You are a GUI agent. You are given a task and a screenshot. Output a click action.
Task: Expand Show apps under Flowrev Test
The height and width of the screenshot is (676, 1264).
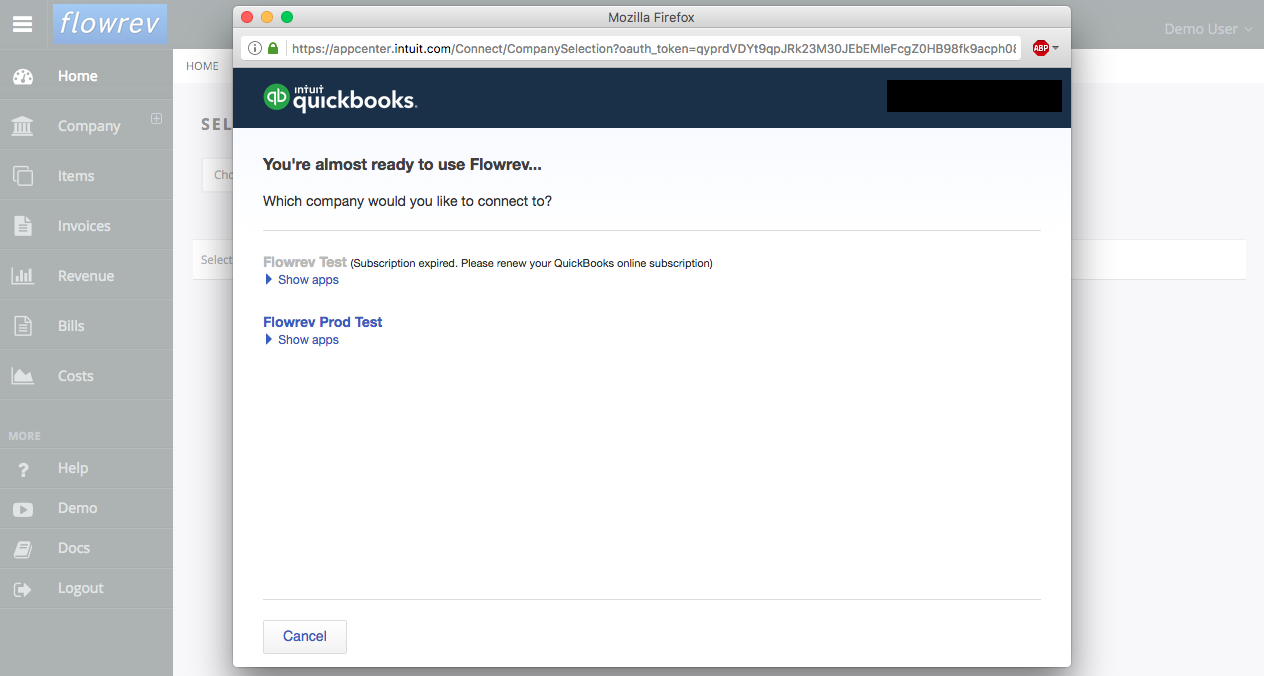coord(301,280)
